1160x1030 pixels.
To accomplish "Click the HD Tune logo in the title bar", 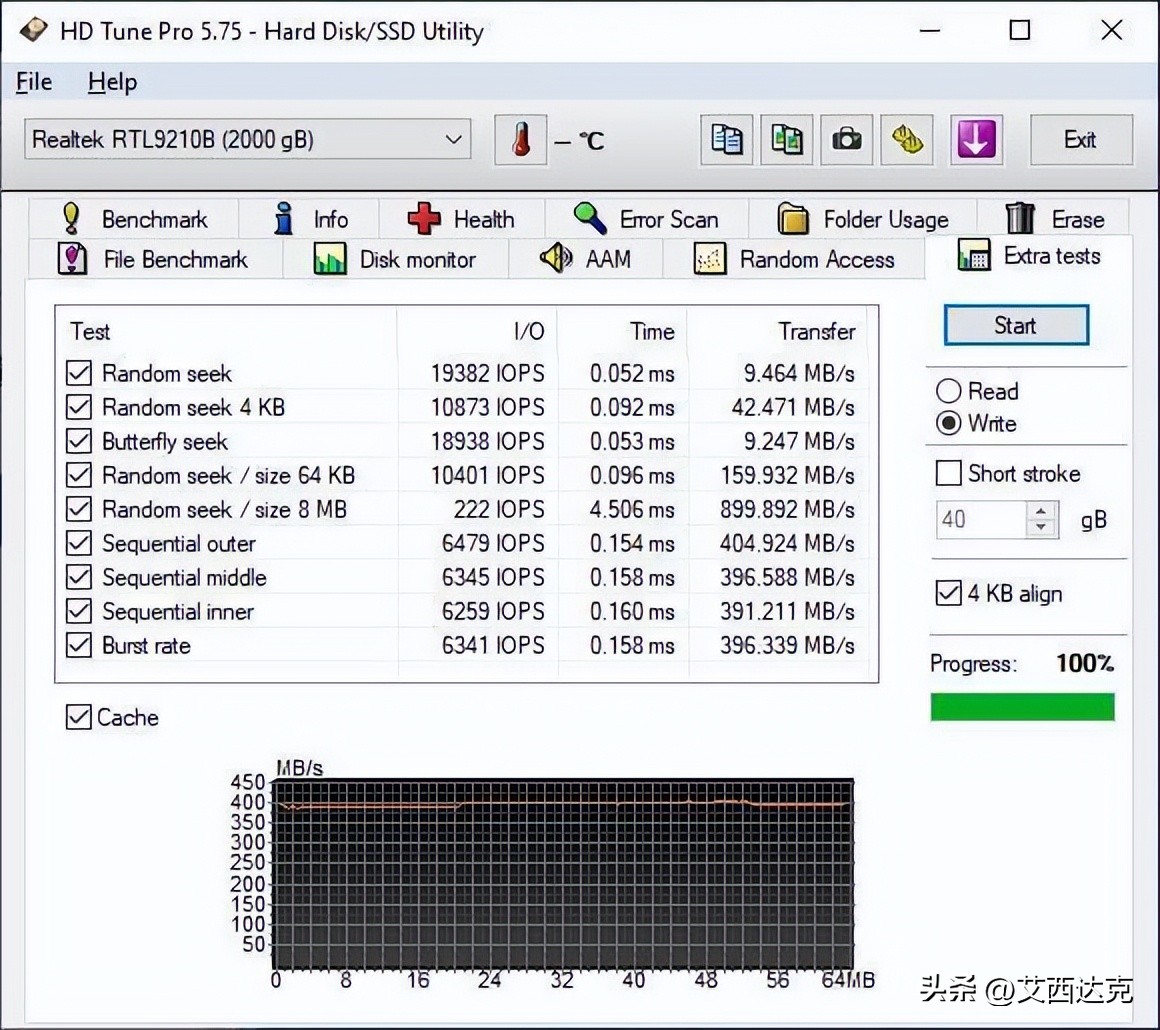I will point(33,30).
